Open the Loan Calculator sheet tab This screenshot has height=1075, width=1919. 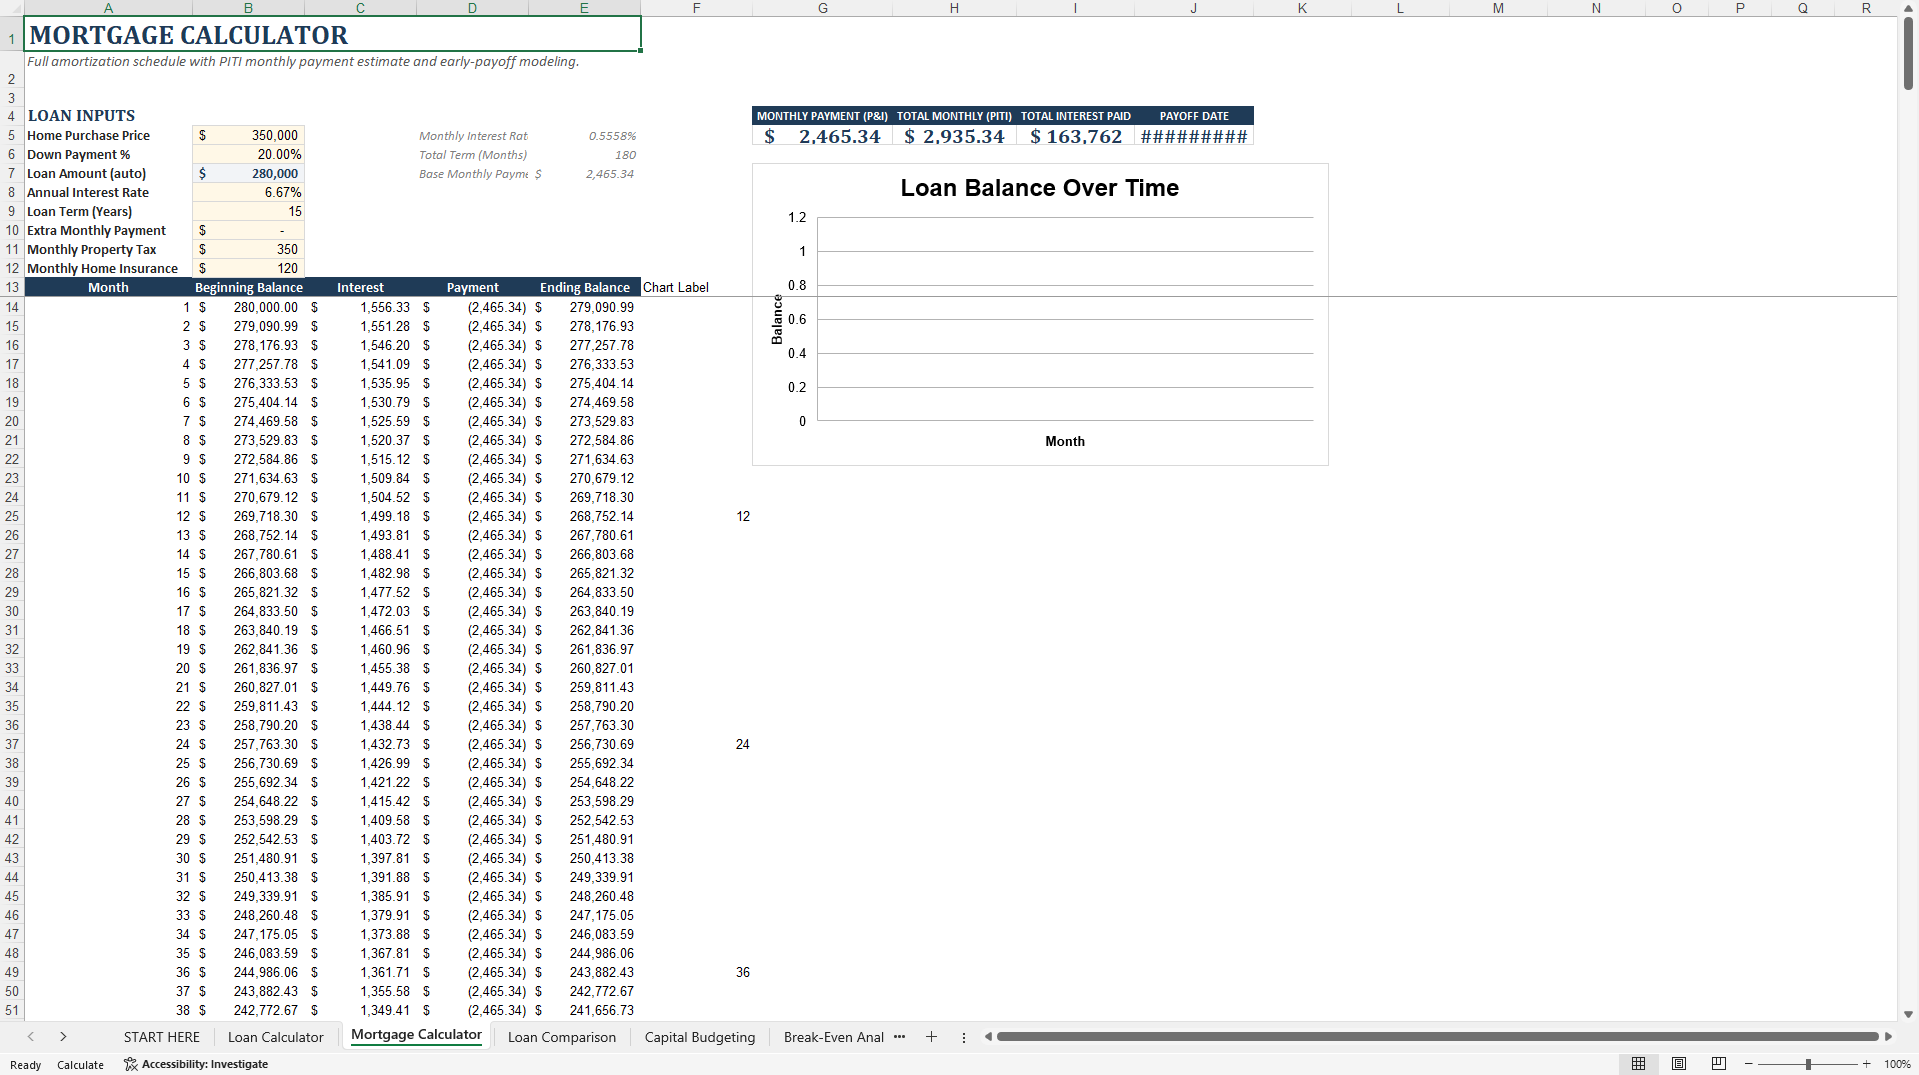276,1037
